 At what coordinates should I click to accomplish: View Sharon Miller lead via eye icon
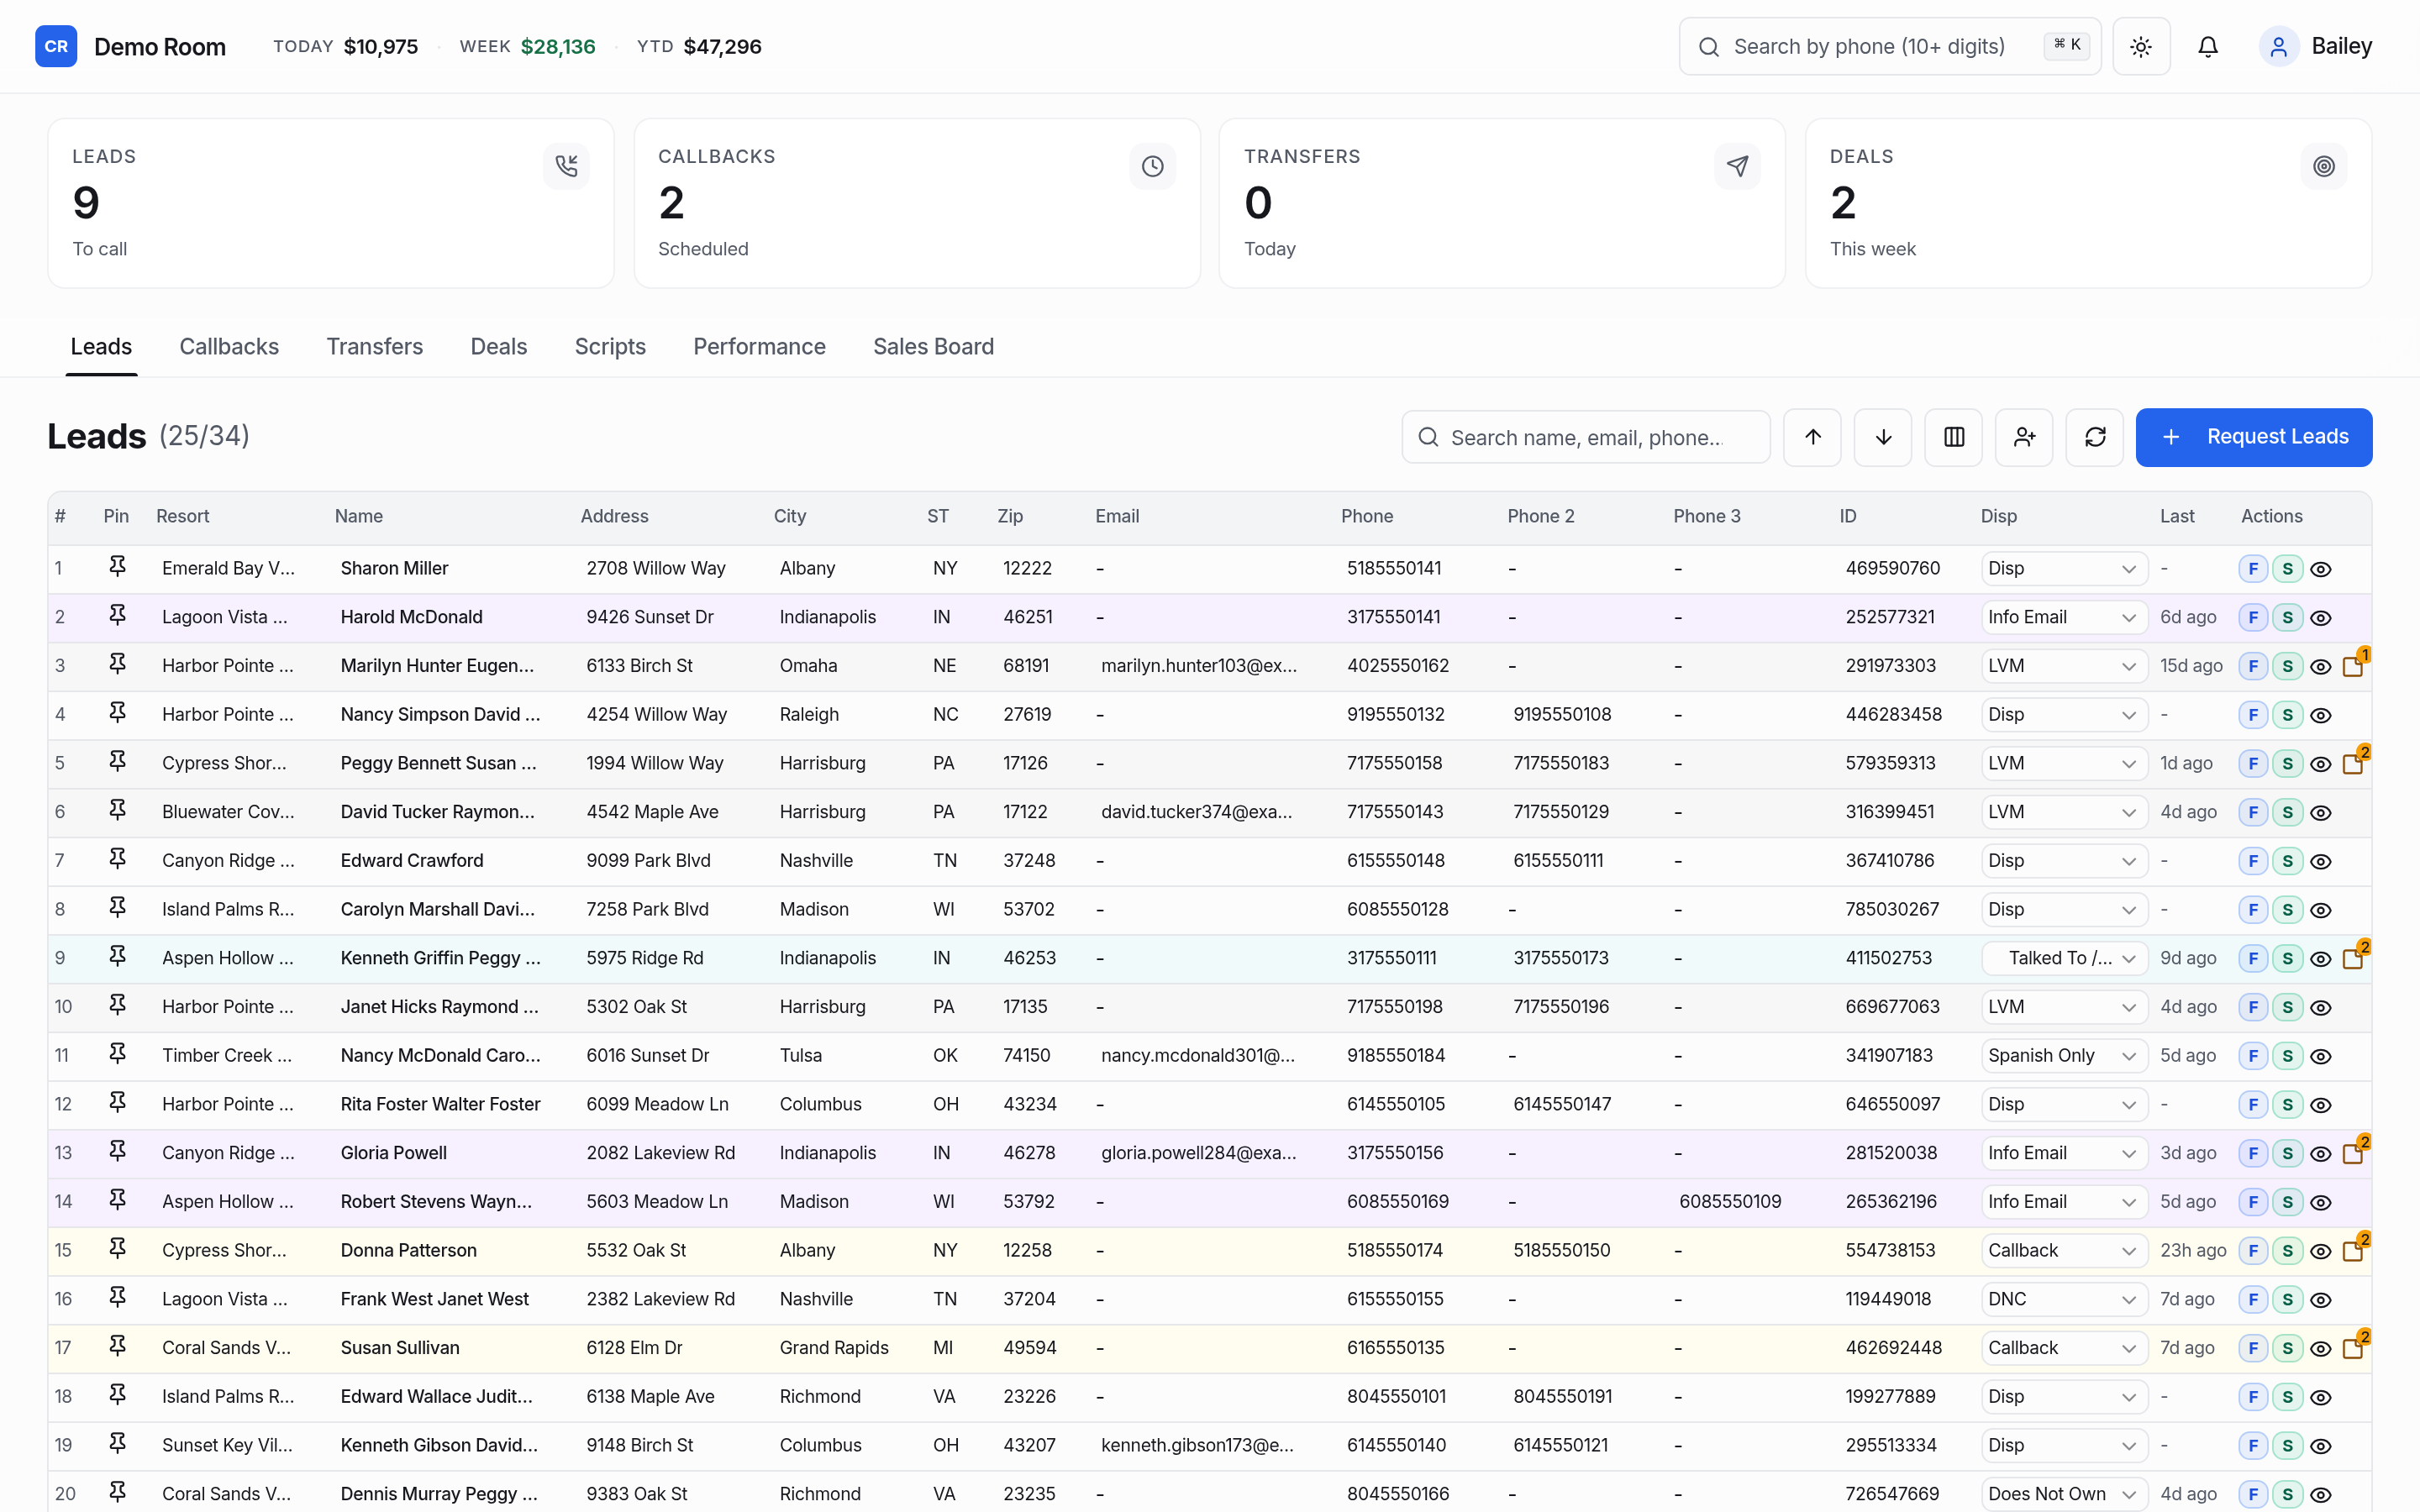tap(2321, 569)
